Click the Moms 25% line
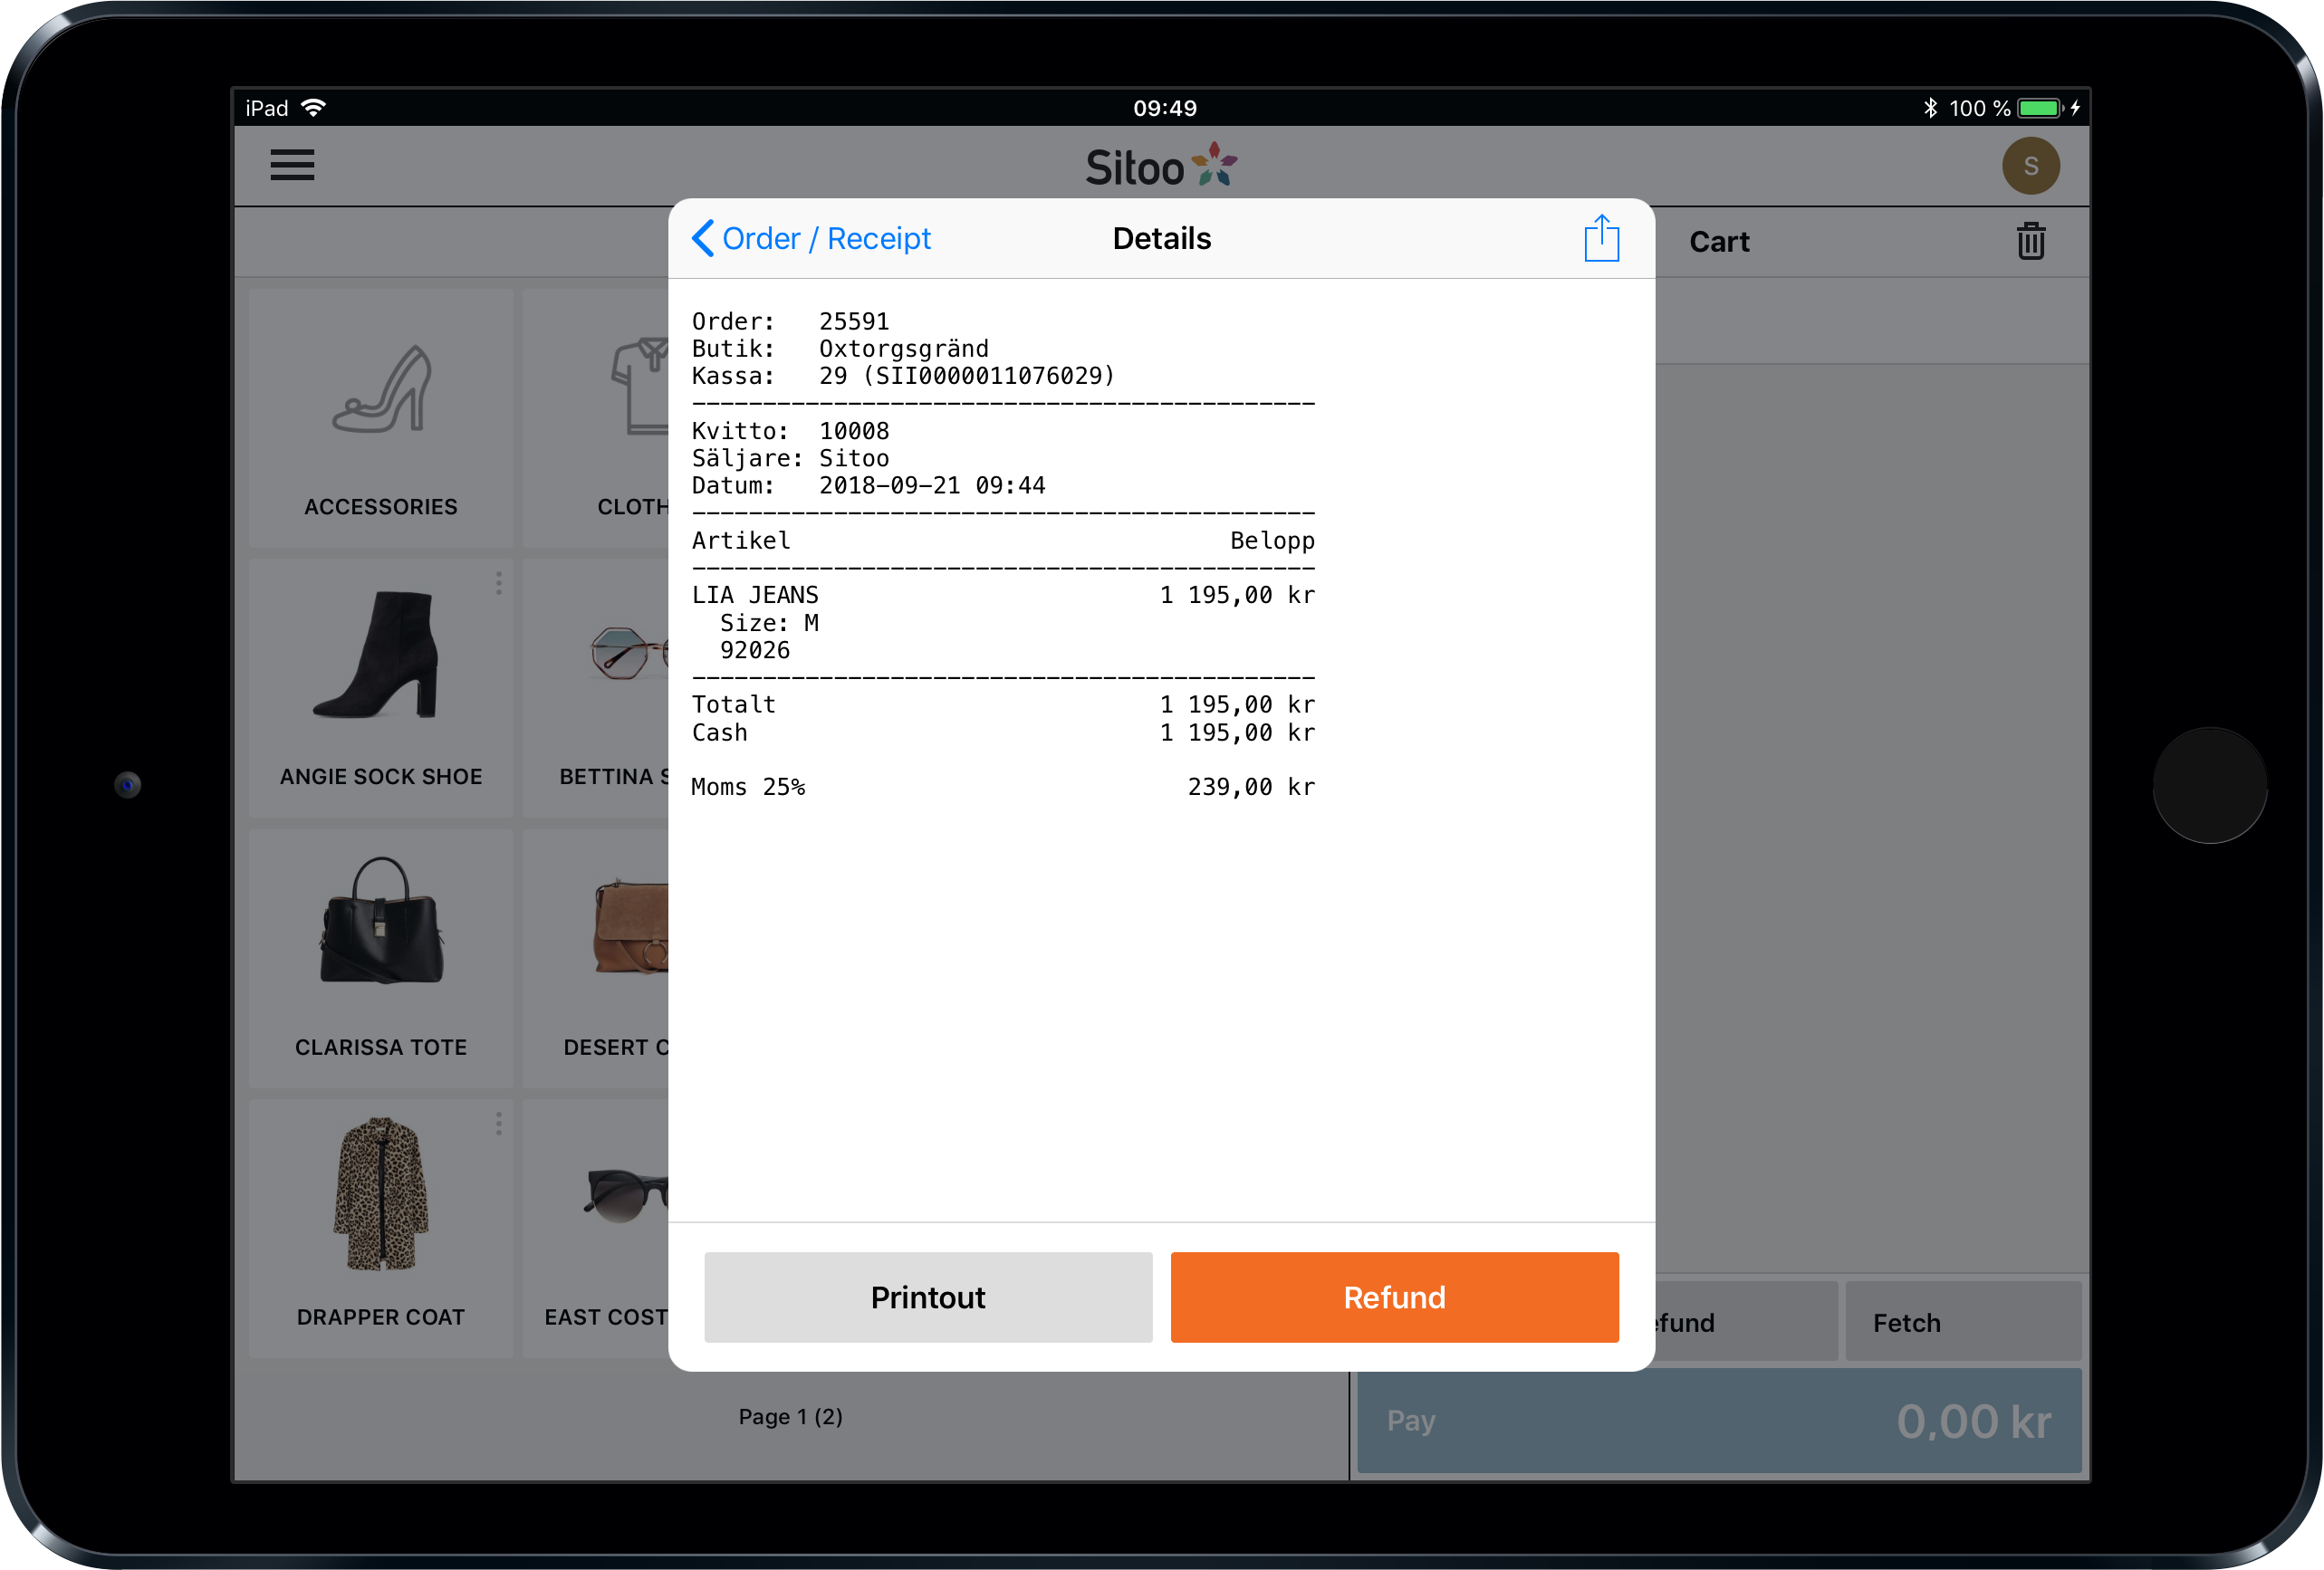The width and height of the screenshot is (2324, 1570). [1003, 787]
